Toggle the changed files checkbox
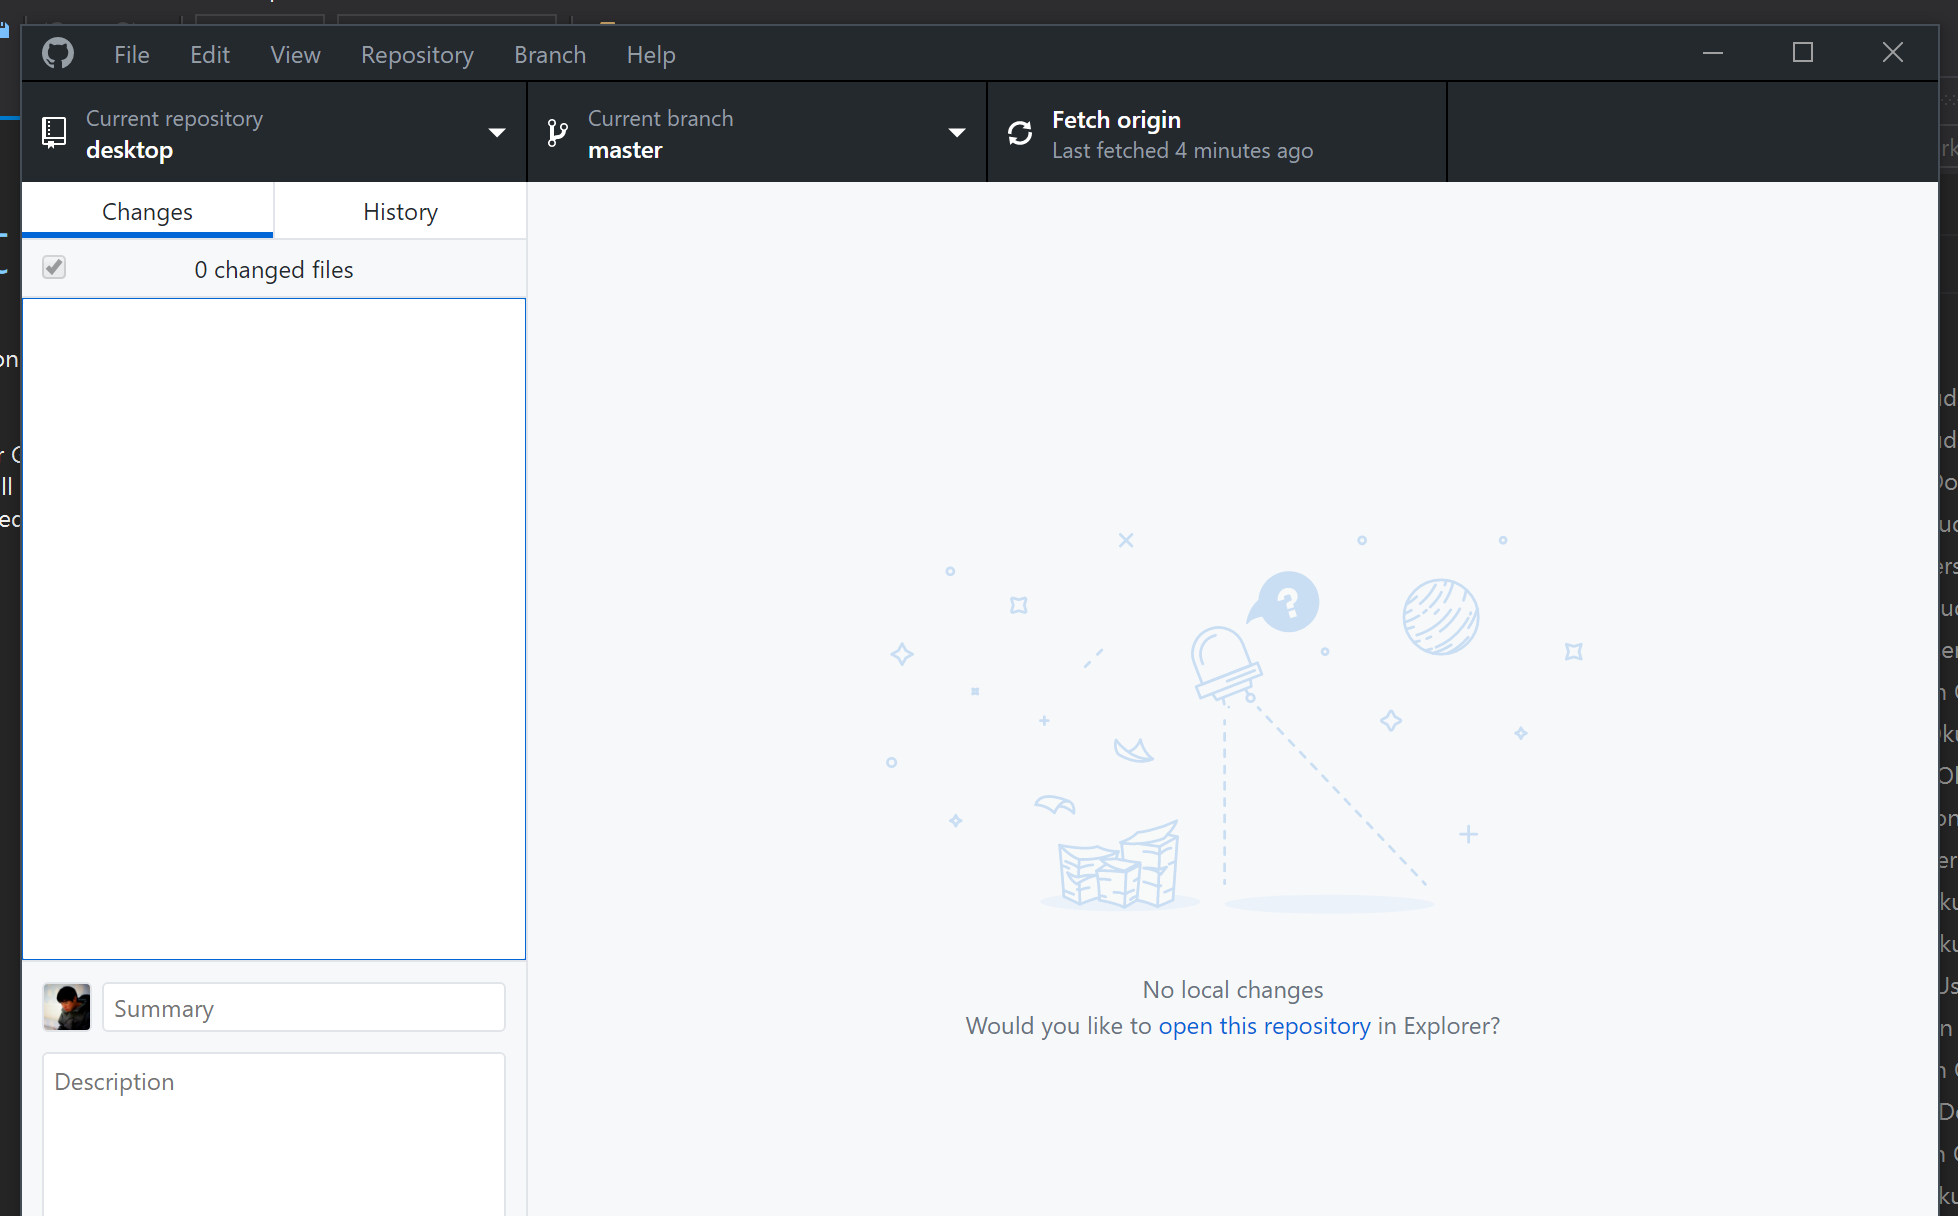 click(x=54, y=267)
